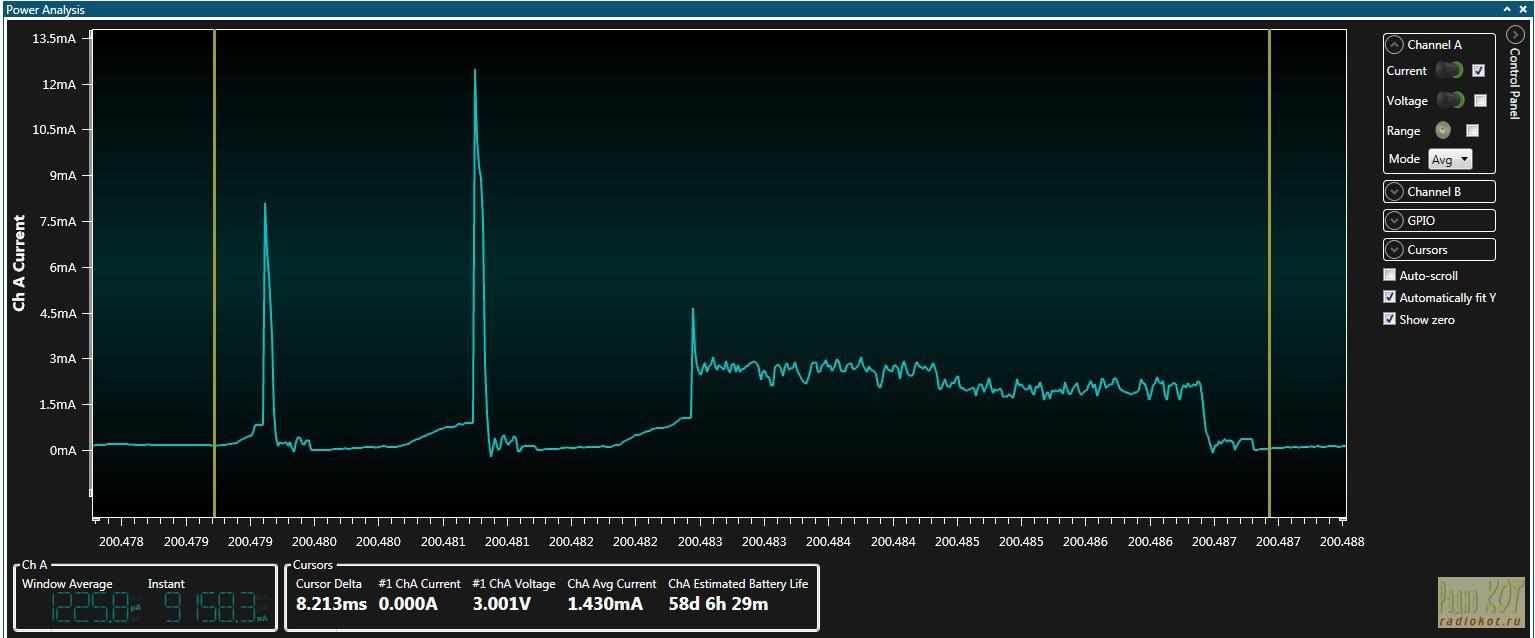The image size is (1535, 638).
Task: Close the Power Analysis panel
Action: pos(1523,9)
